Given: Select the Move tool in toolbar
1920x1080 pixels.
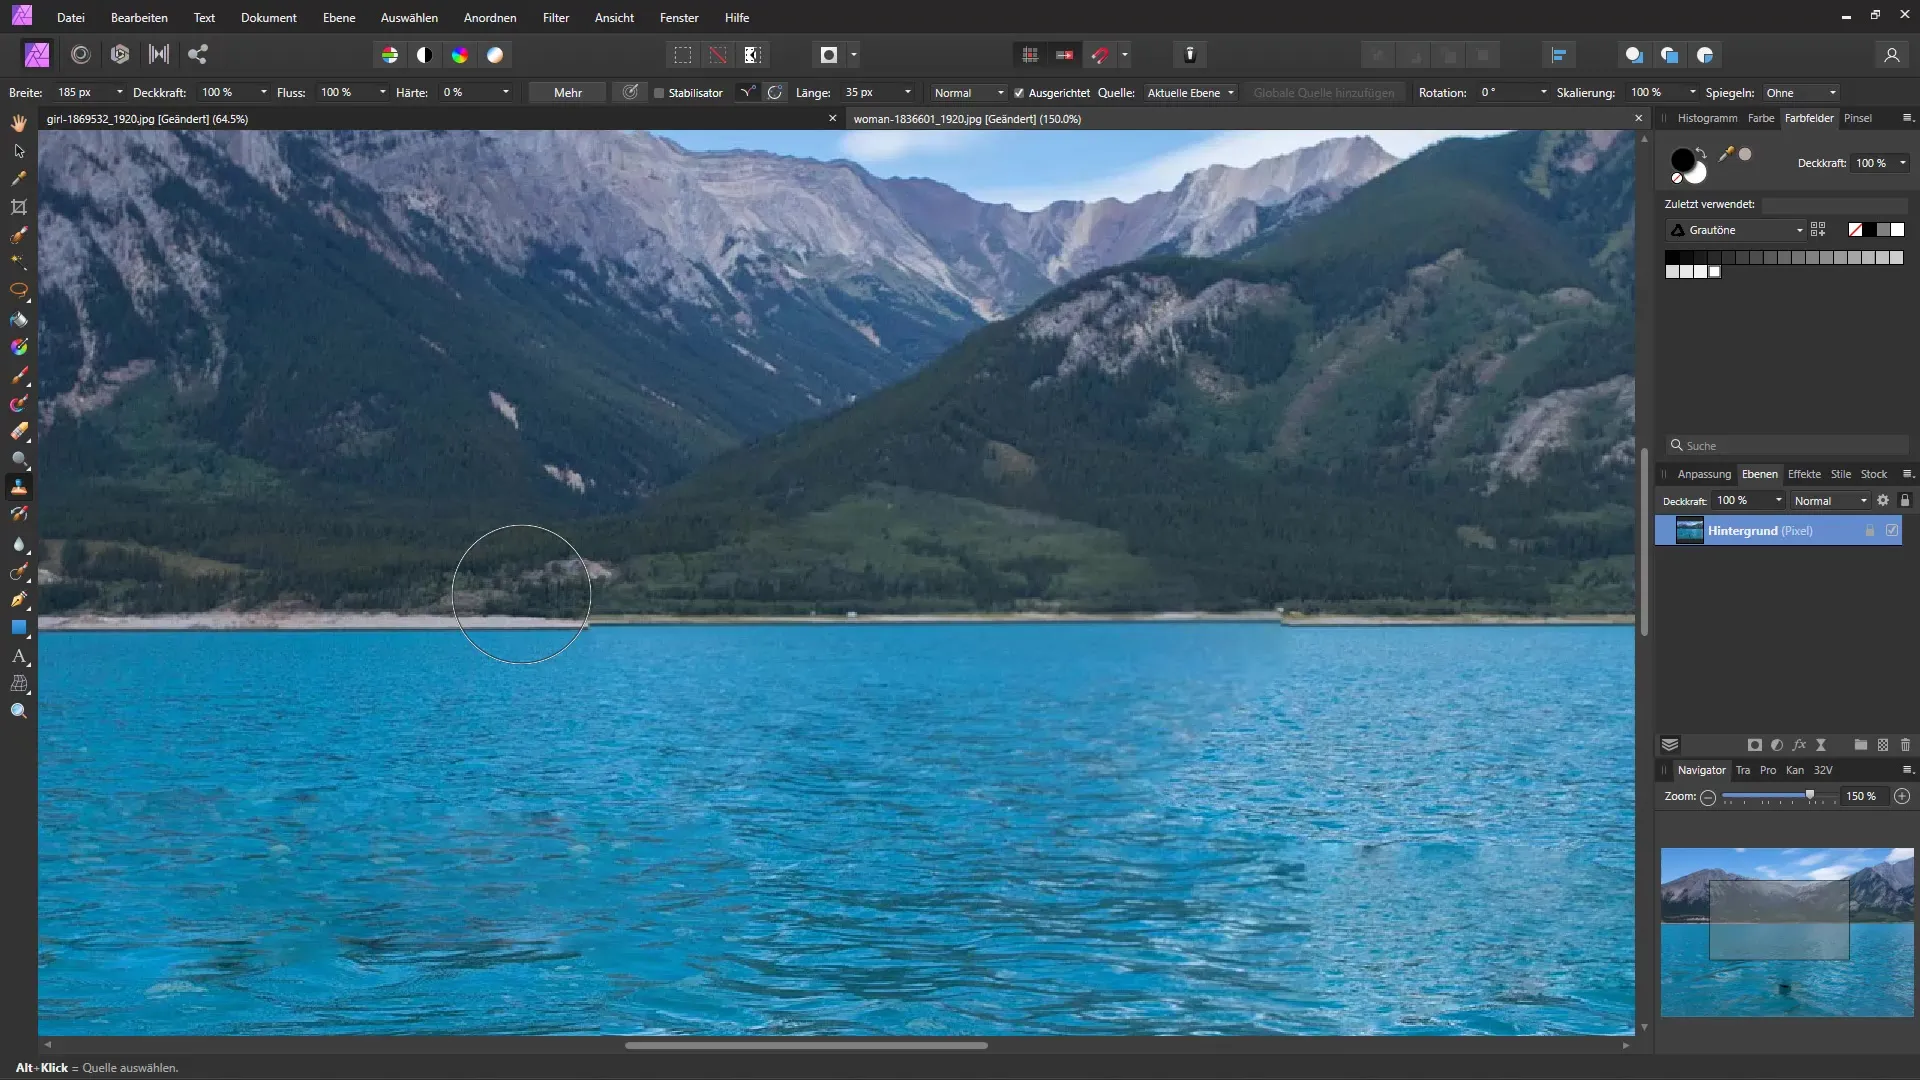Looking at the screenshot, I should pos(18,150).
